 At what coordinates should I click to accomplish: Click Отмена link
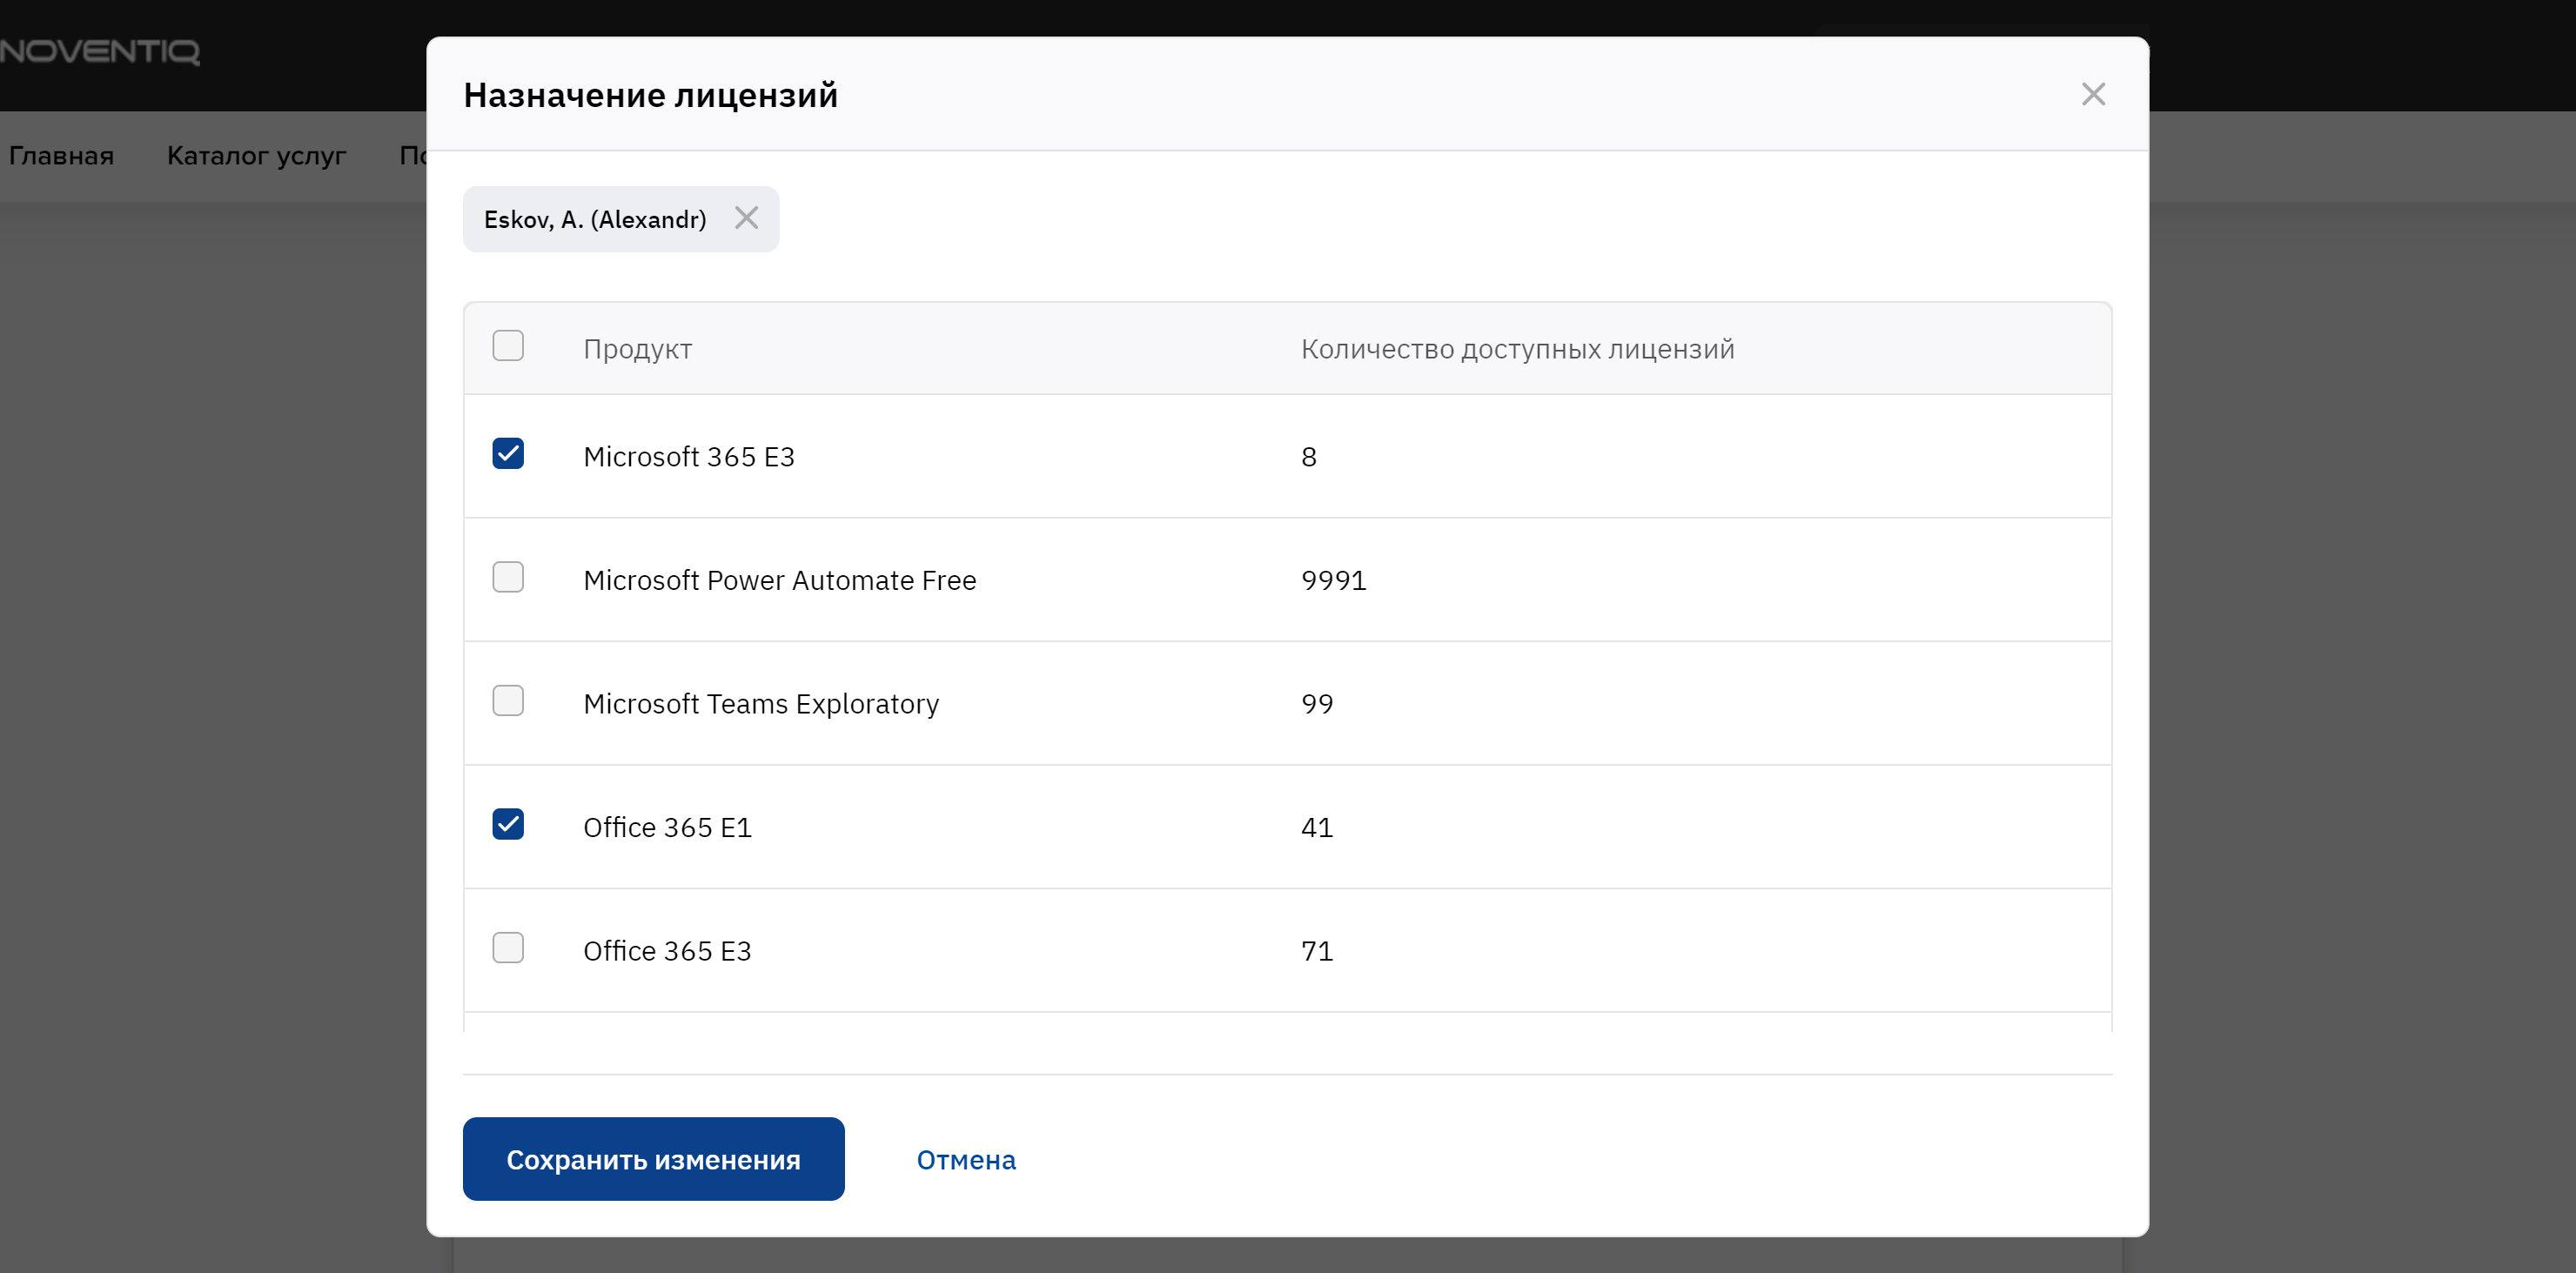(x=965, y=1160)
